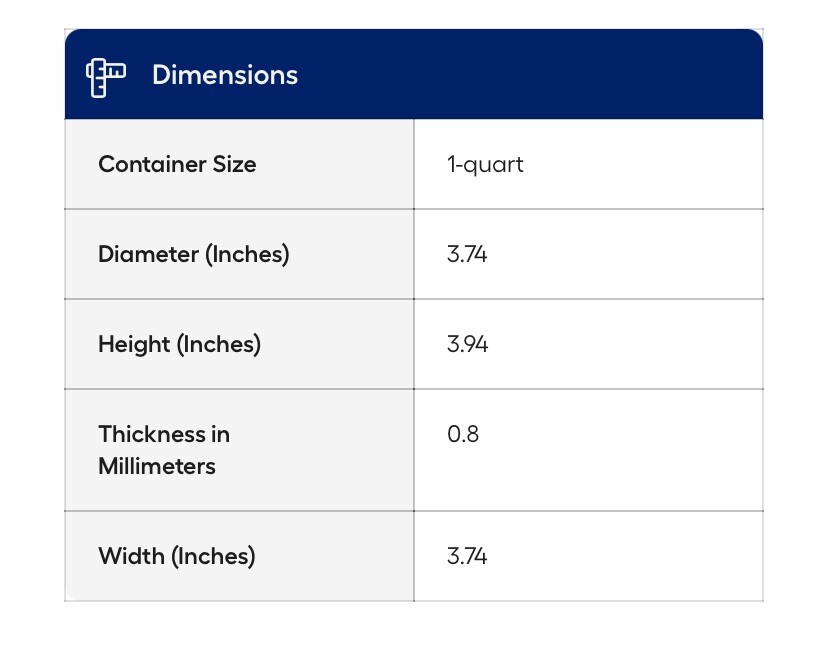Click the word Size in Container Size
The width and height of the screenshot is (828, 650).
coord(234,164)
